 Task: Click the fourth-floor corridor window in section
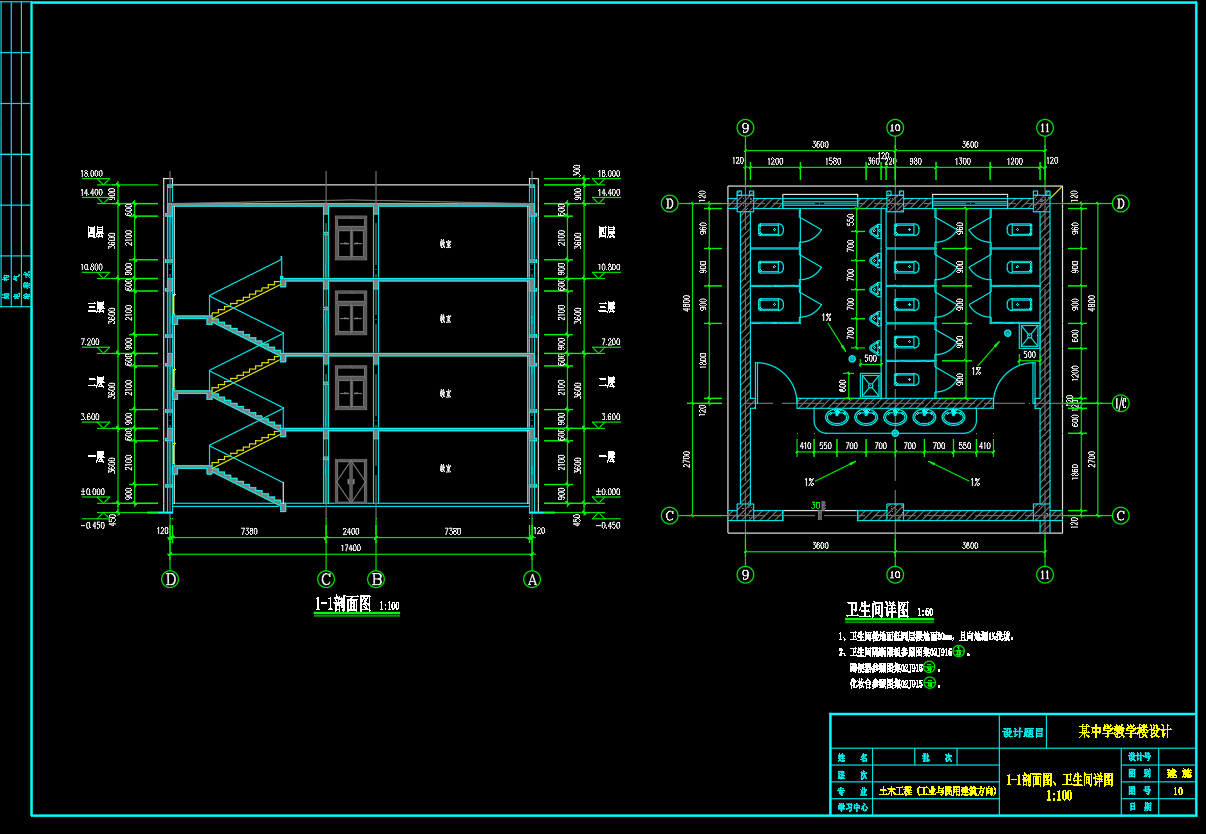[351, 236]
